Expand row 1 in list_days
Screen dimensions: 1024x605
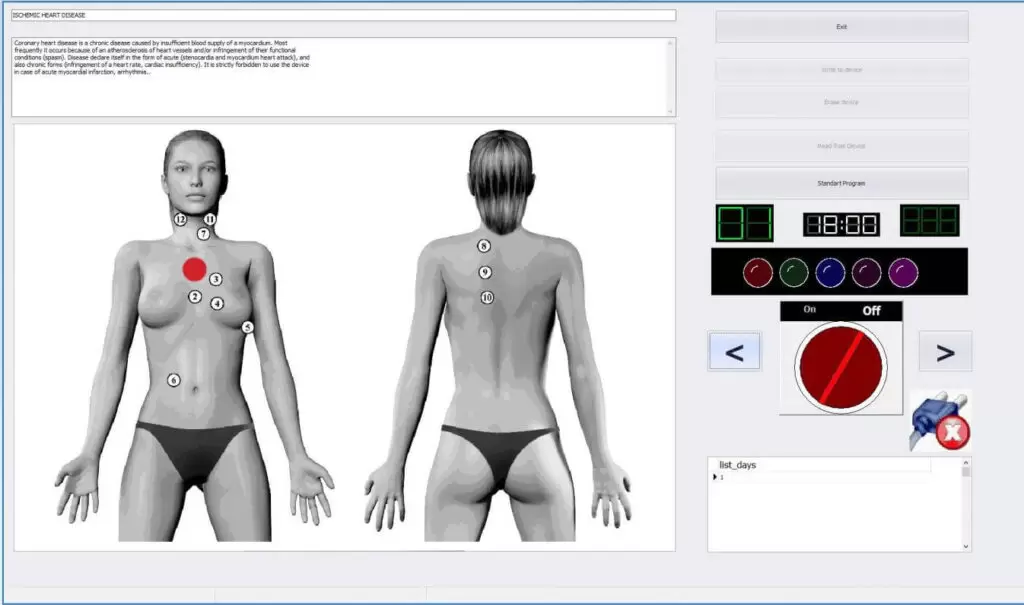(715, 477)
